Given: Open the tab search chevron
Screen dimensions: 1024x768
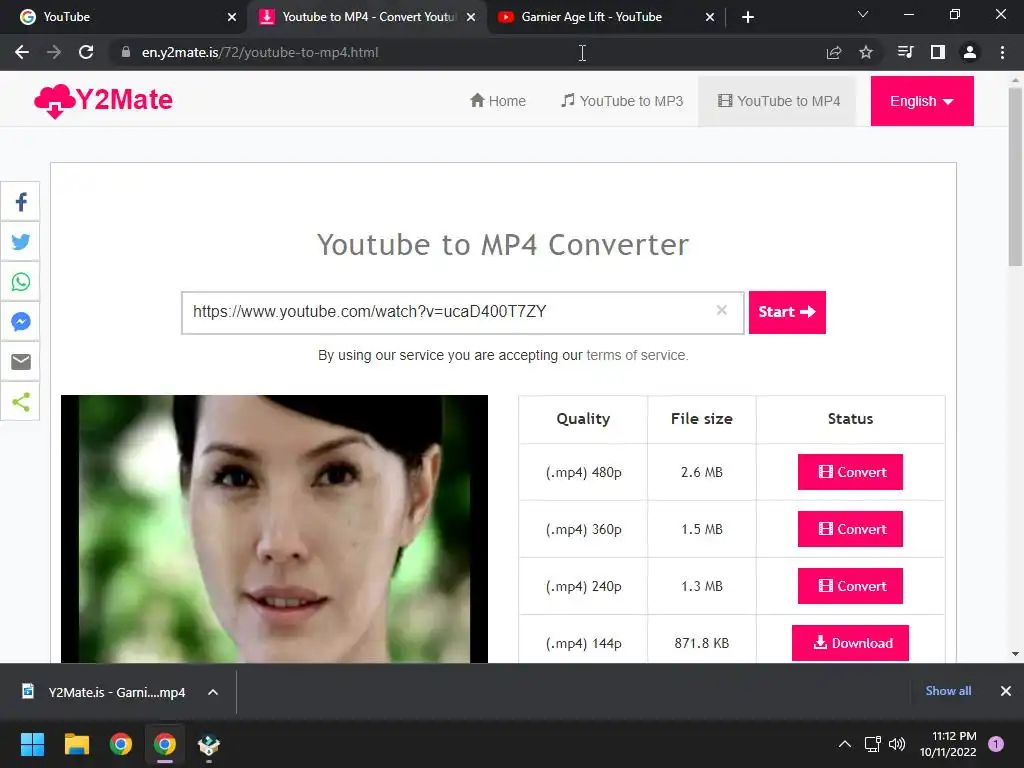Looking at the screenshot, I should (x=863, y=14).
